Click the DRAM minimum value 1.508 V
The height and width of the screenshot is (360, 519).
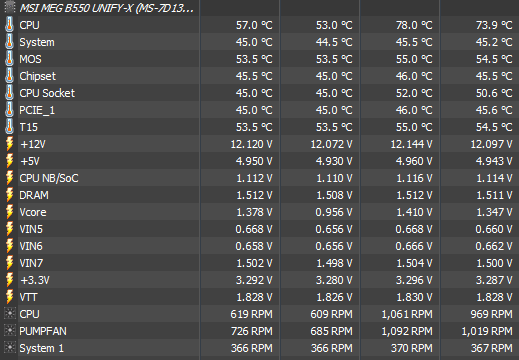coord(334,195)
